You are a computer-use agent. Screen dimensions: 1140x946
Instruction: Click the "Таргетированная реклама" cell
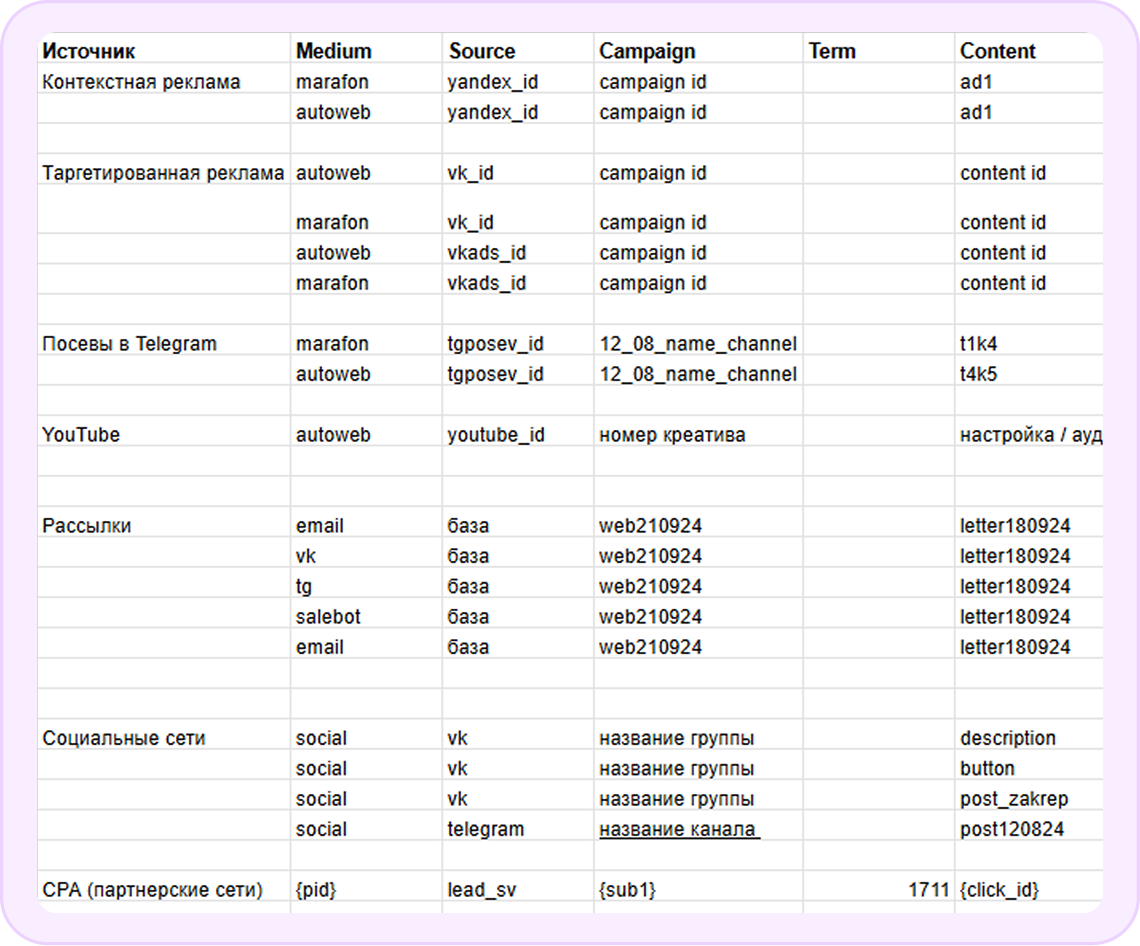click(x=163, y=173)
